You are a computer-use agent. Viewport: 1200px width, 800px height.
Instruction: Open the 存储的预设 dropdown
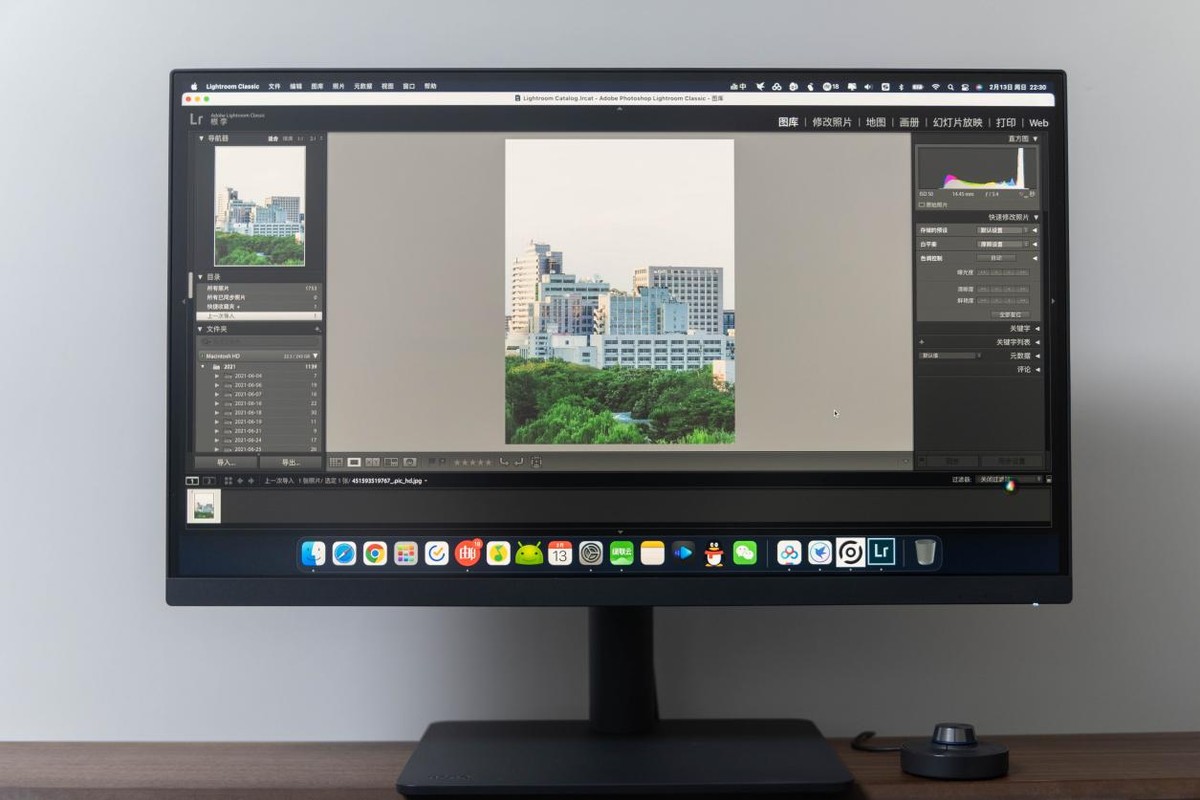tap(1001, 230)
